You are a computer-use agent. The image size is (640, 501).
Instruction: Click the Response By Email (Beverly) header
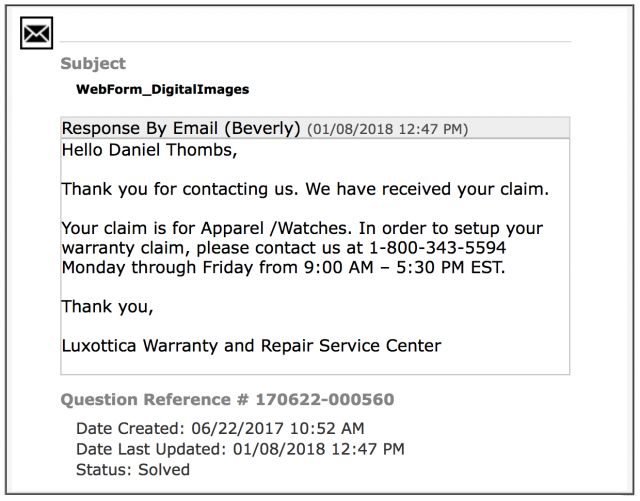click(181, 128)
